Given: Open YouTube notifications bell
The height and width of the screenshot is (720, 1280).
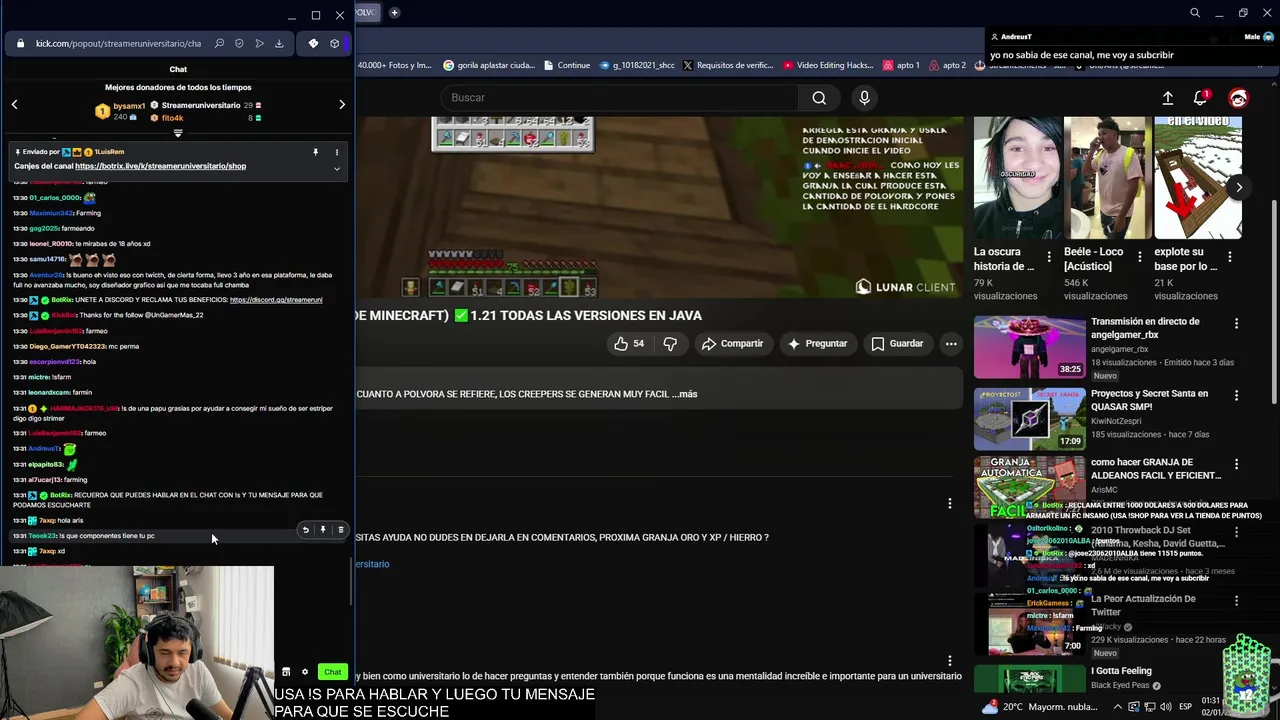Looking at the screenshot, I should tap(1201, 97).
